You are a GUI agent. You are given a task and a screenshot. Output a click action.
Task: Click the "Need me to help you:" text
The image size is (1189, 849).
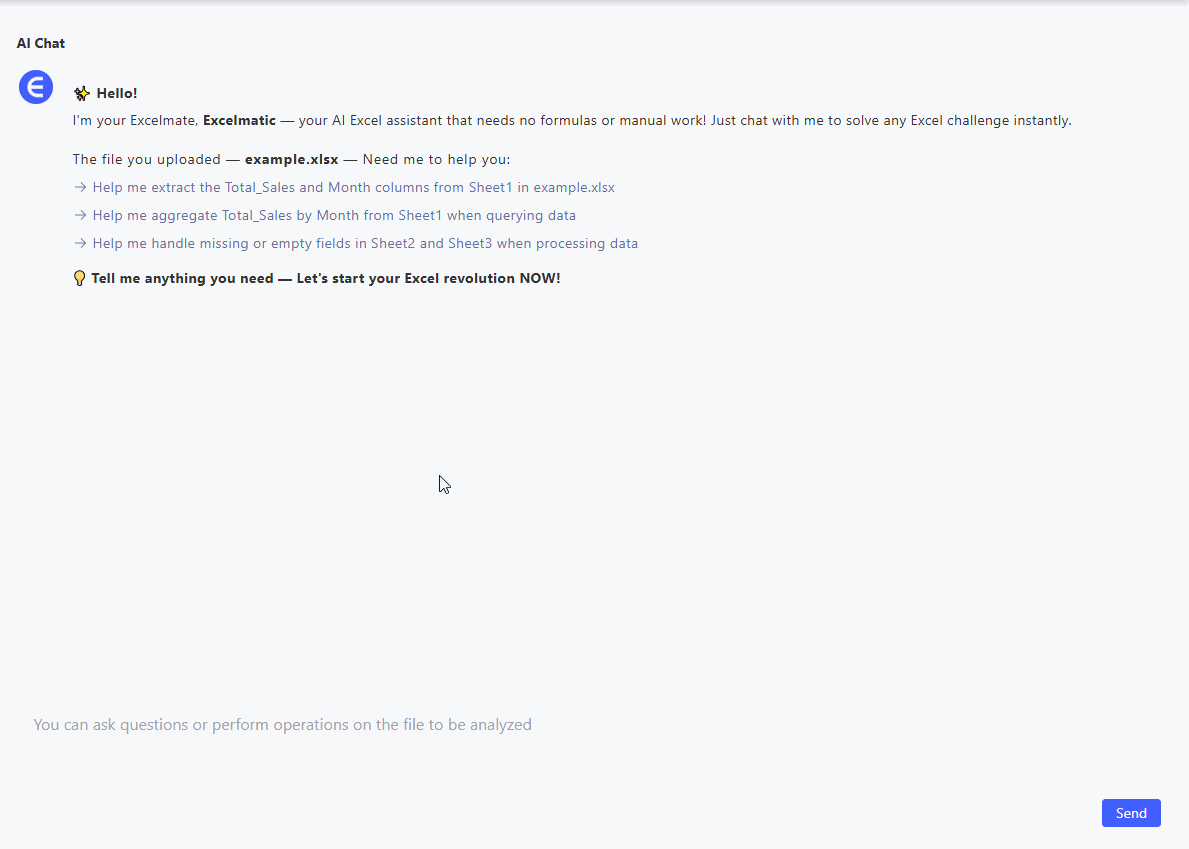pos(436,160)
